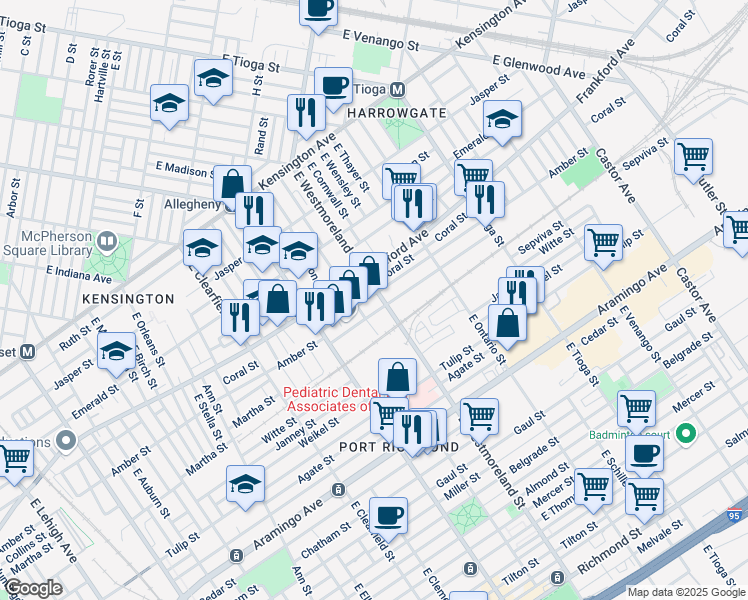This screenshot has width=748, height=600.
Task: Click the transit stop icon on Aramingo Ave near Agate St
Action: tap(338, 489)
